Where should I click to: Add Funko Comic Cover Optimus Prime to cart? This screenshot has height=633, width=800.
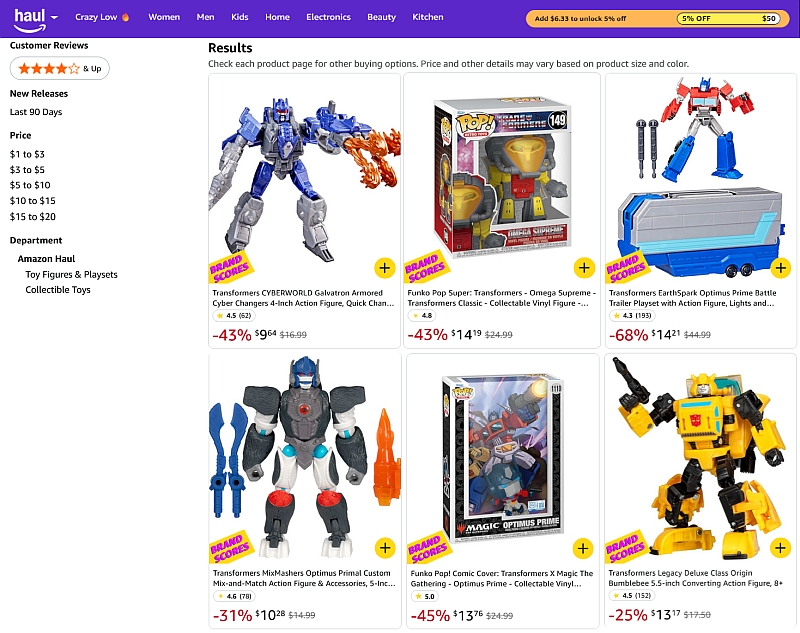(x=583, y=548)
